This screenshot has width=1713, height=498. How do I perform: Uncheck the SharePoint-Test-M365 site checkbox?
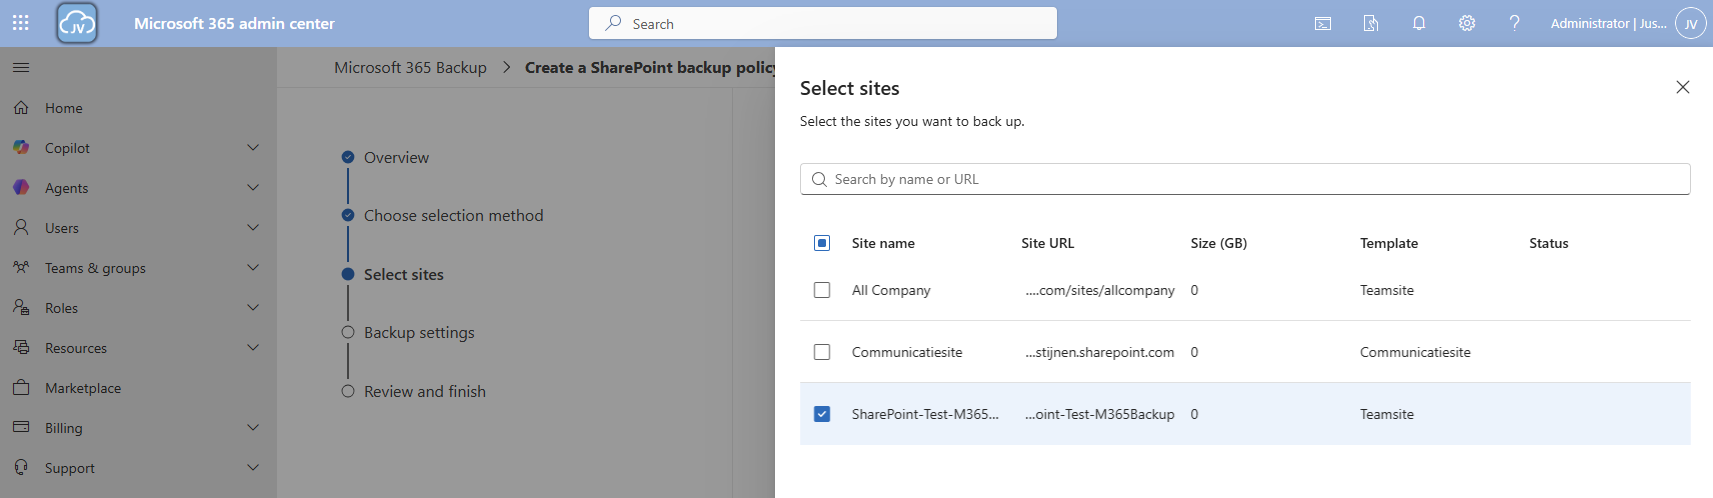click(822, 414)
